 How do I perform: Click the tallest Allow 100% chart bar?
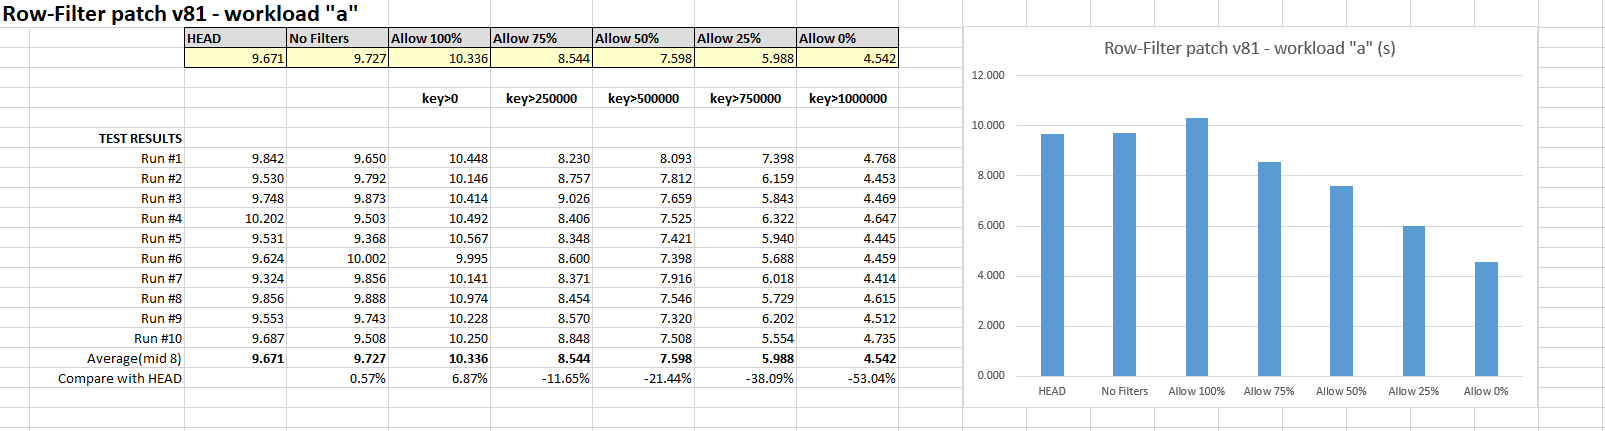tap(1197, 247)
